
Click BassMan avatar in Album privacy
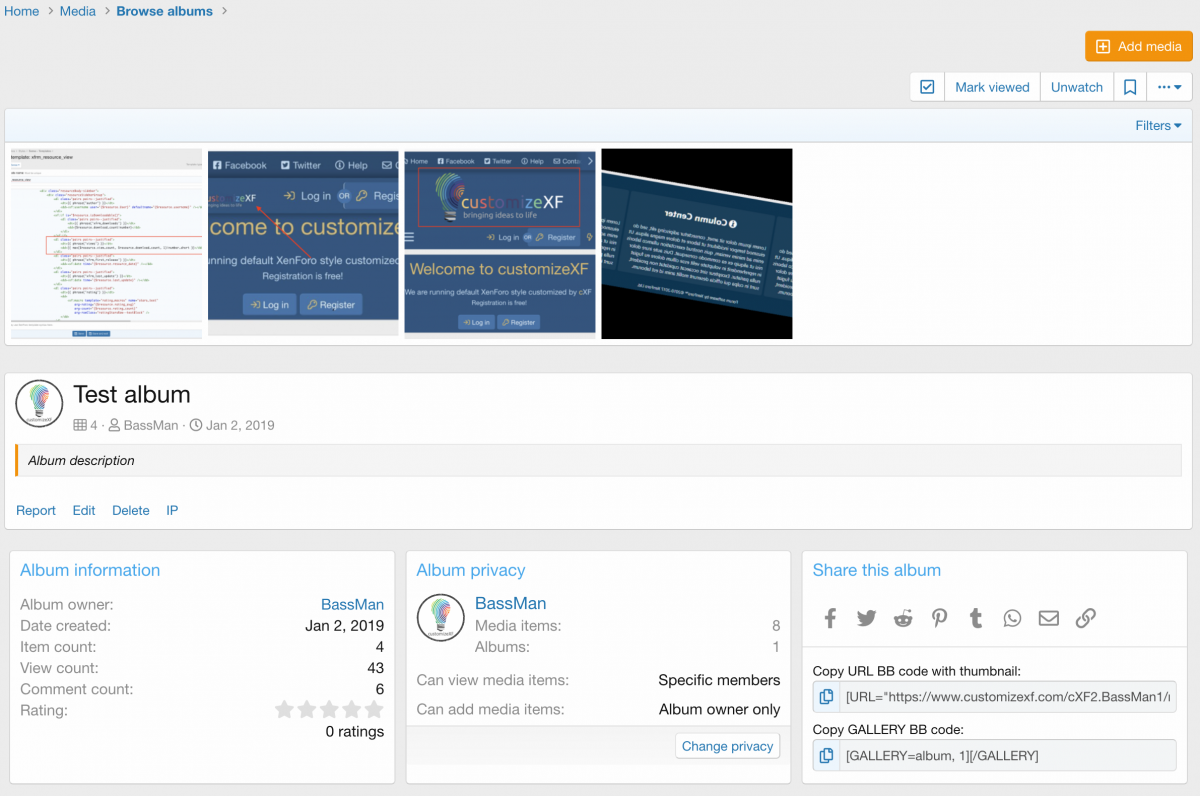(x=441, y=618)
